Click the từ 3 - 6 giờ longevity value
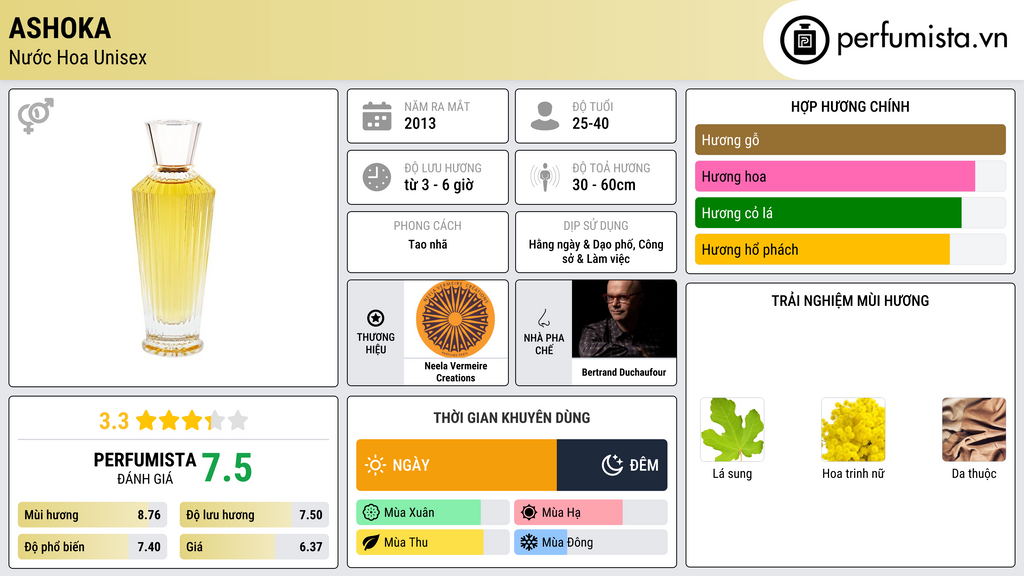1024x576 pixels. pos(439,185)
